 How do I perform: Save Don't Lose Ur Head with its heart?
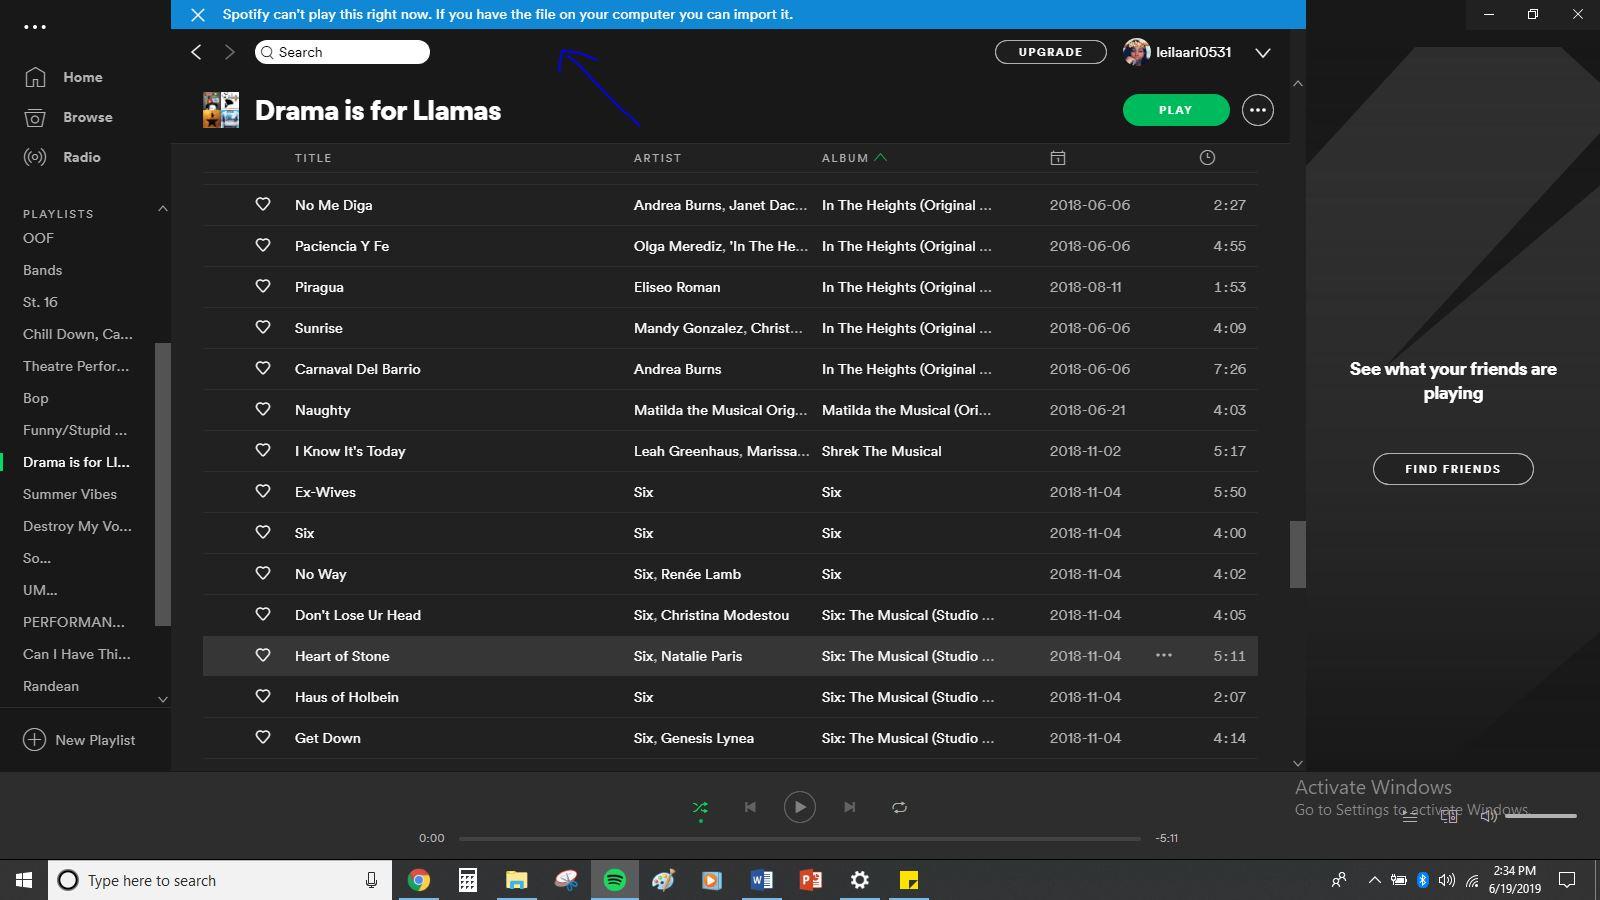[263, 614]
